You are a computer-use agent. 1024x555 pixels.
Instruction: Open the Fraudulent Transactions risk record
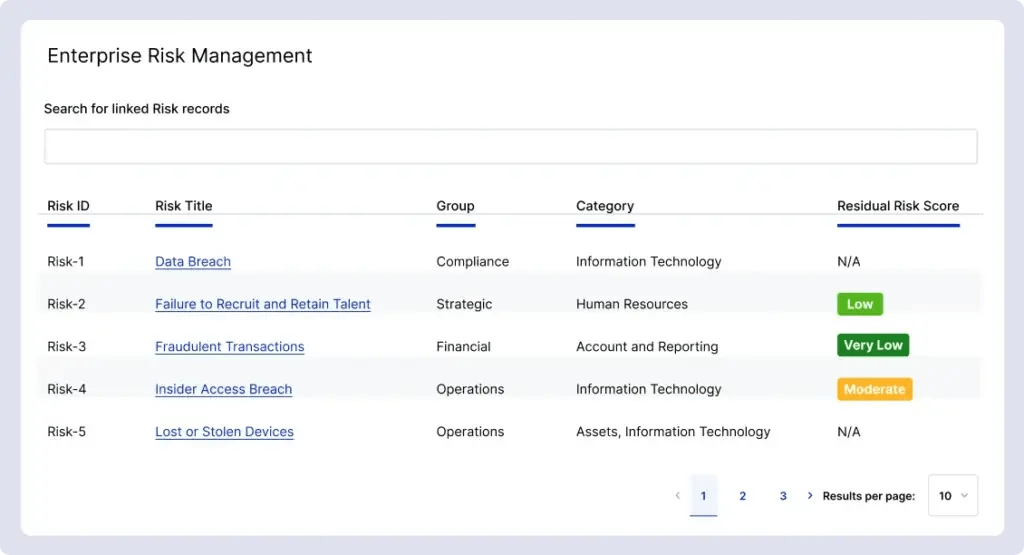(x=229, y=347)
